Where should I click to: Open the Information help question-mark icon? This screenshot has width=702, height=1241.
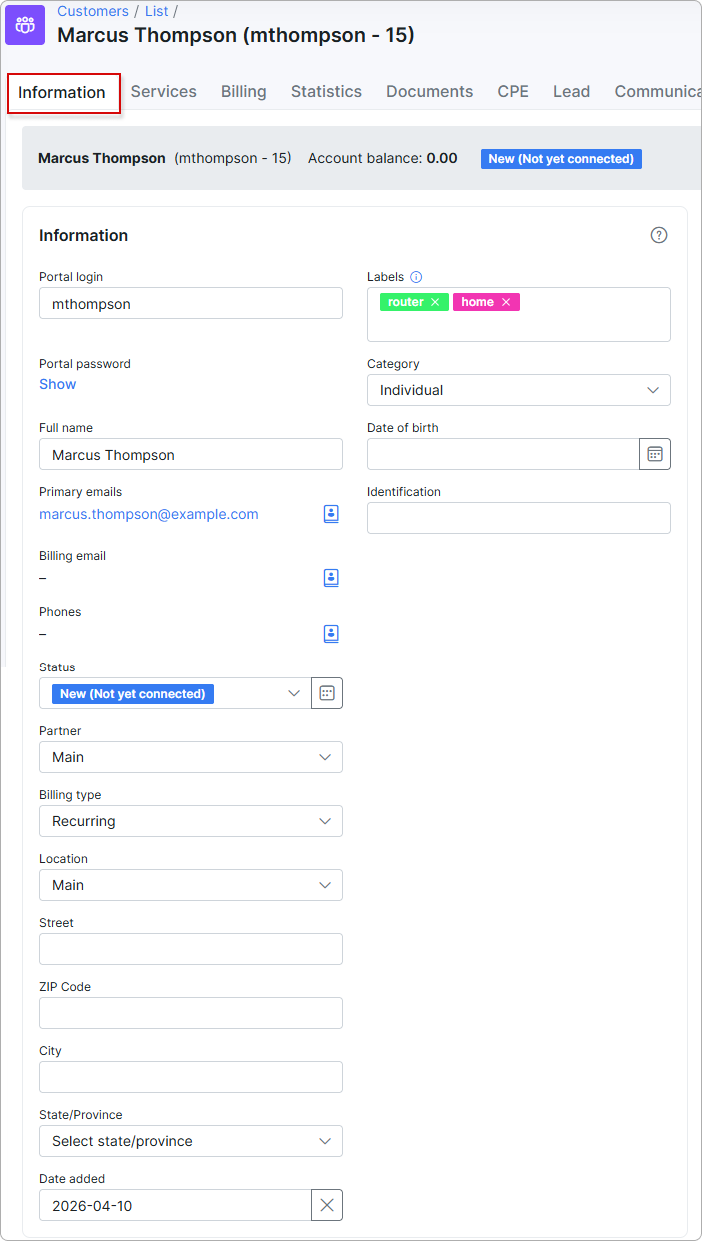[x=658, y=235]
